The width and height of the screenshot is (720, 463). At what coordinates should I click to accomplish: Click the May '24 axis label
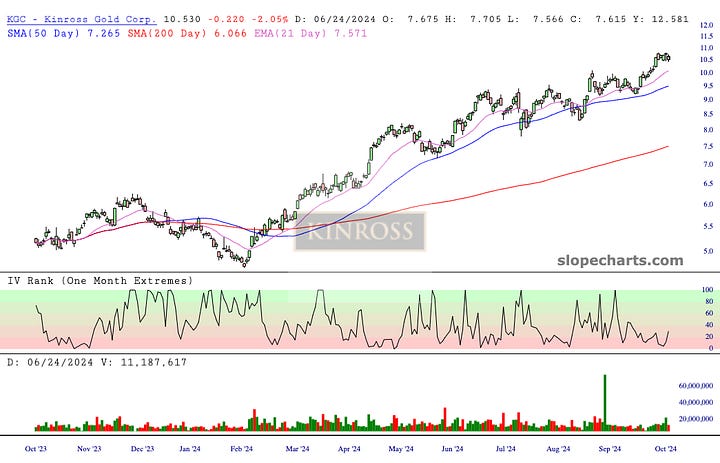[401, 449]
